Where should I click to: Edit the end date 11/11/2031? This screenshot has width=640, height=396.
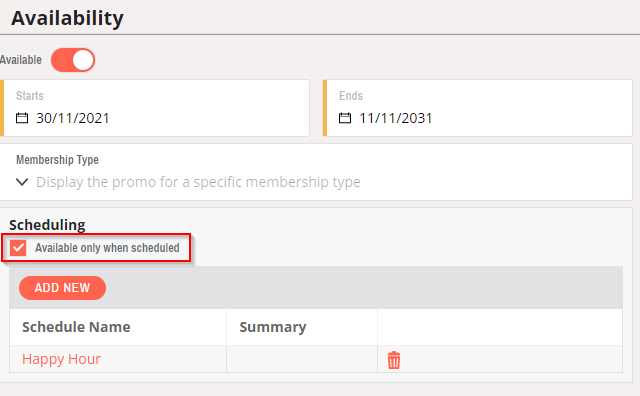(396, 118)
